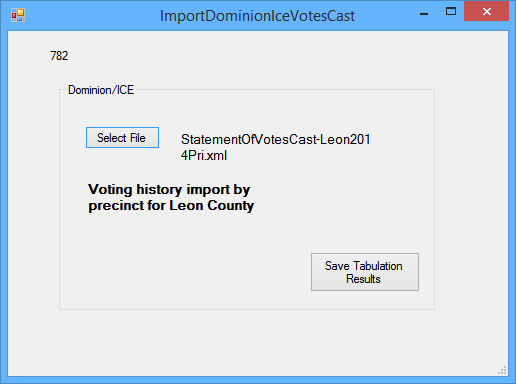Click the bold "Voting history import by" text
Viewport: 516px width, 384px height.
tap(169, 189)
